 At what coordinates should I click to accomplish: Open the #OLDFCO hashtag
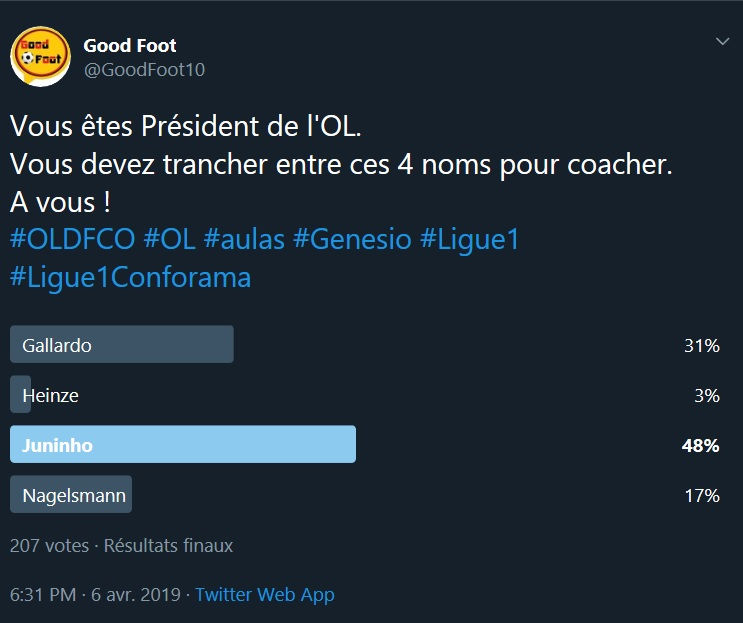[71, 240]
